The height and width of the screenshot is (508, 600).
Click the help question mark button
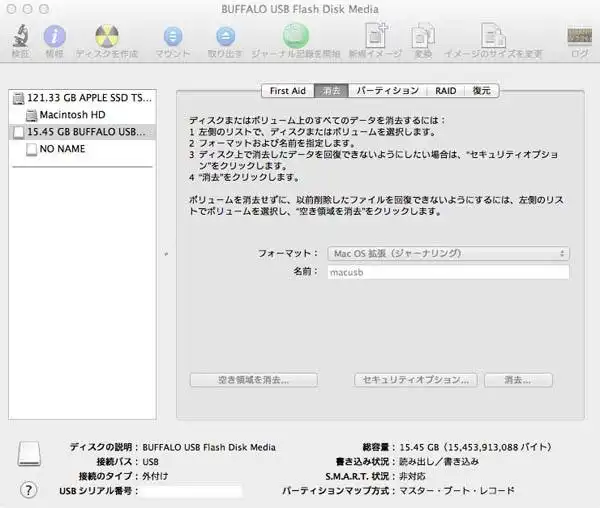click(29, 490)
